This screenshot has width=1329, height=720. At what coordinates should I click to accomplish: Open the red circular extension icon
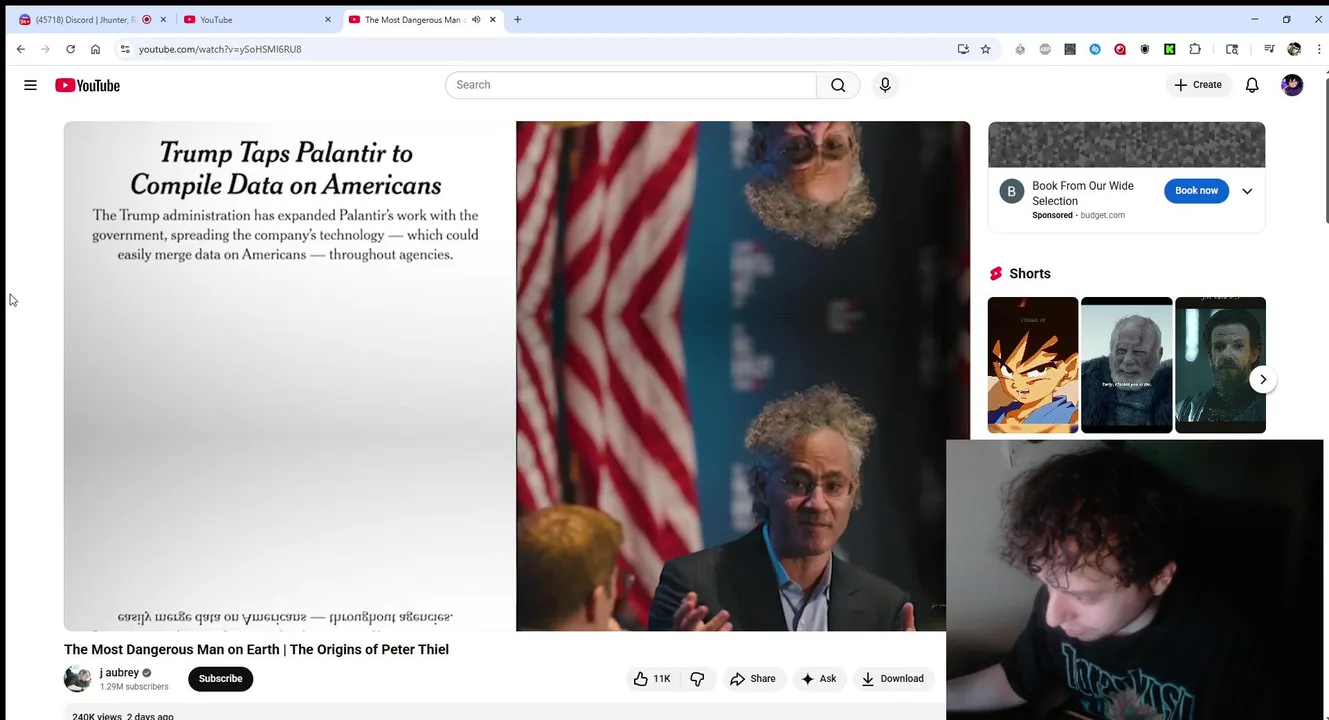coord(1120,49)
